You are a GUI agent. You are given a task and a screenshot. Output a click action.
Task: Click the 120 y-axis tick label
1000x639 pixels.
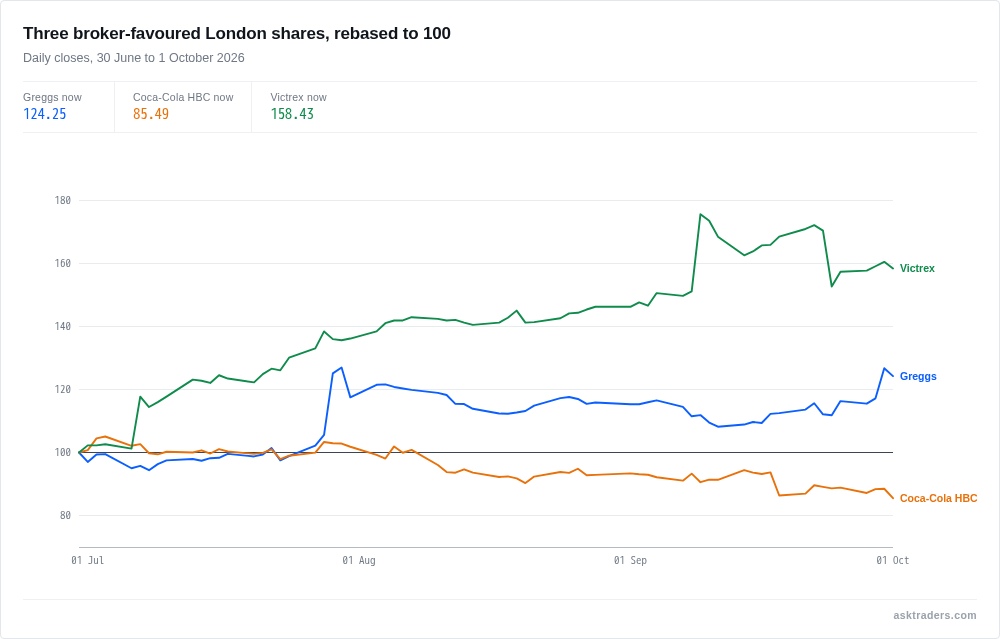(x=62, y=389)
